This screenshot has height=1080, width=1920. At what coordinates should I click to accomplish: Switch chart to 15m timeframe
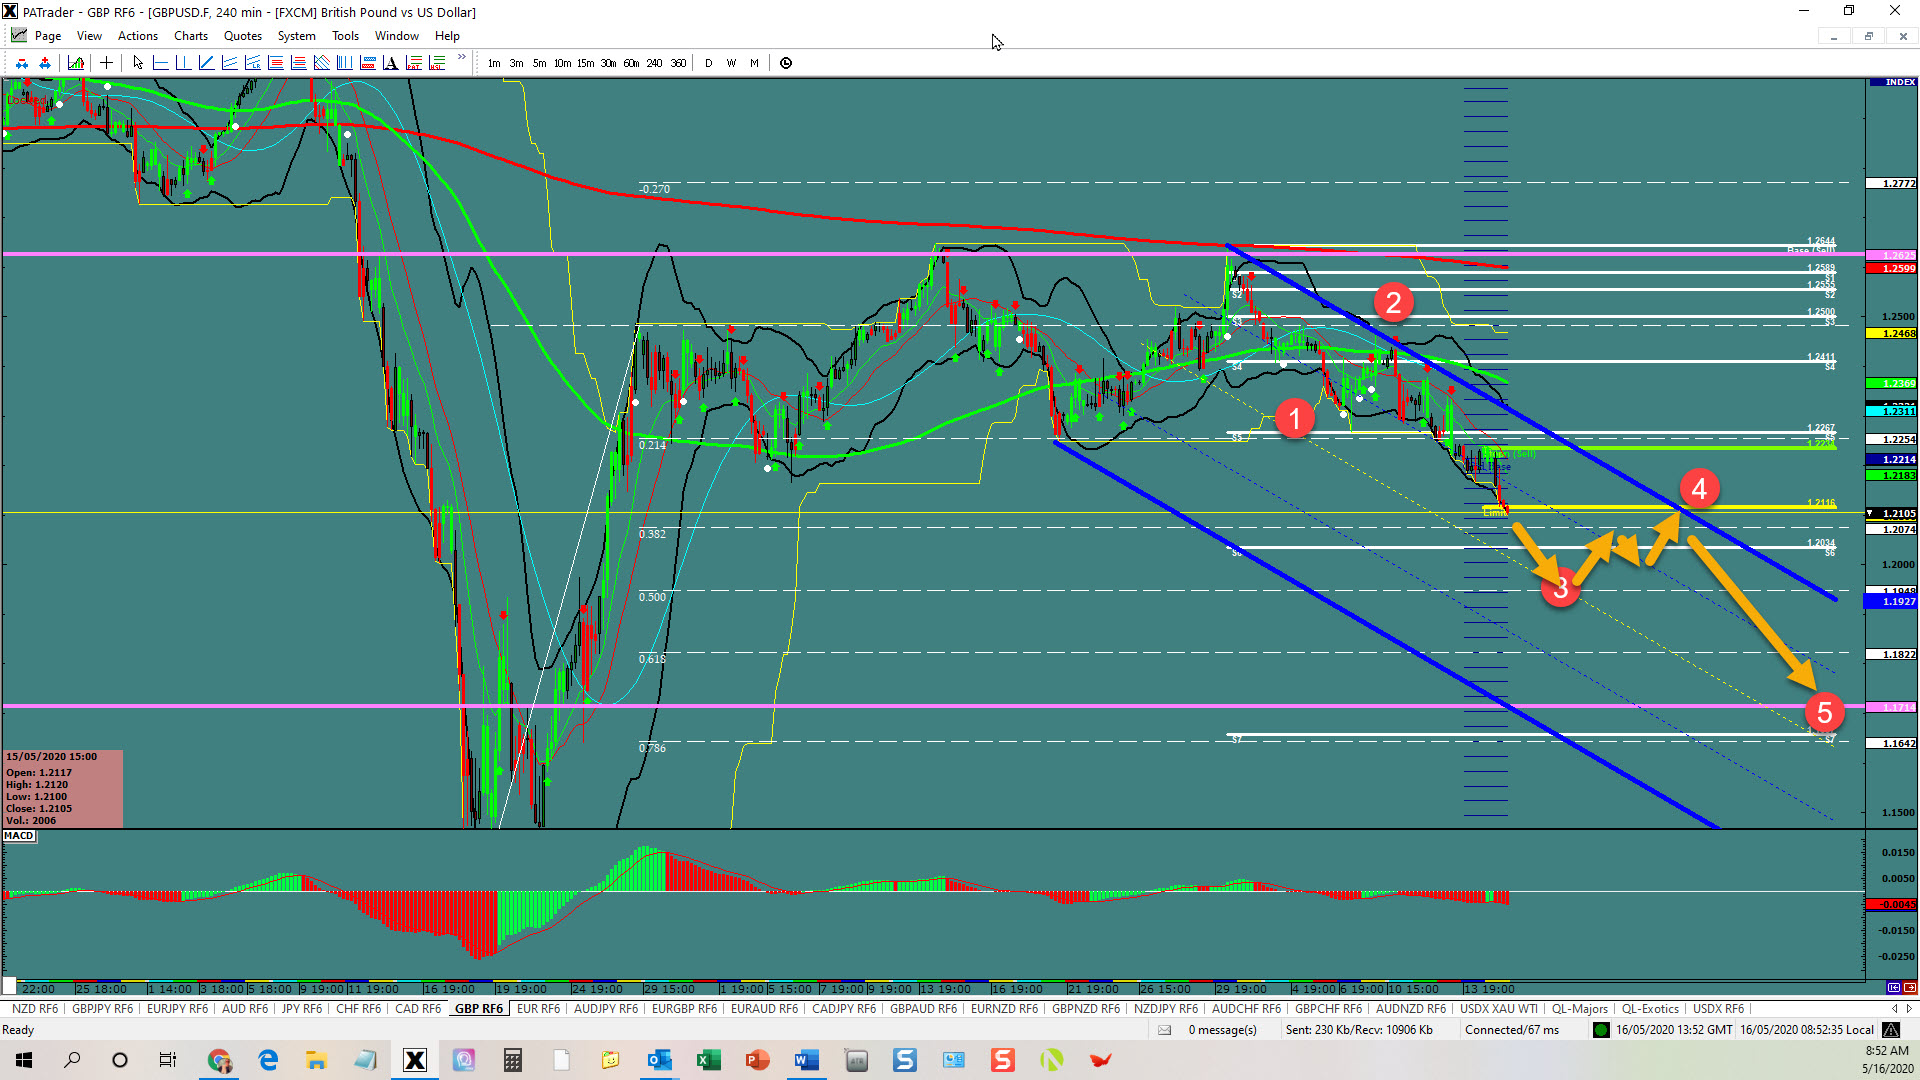click(x=585, y=63)
